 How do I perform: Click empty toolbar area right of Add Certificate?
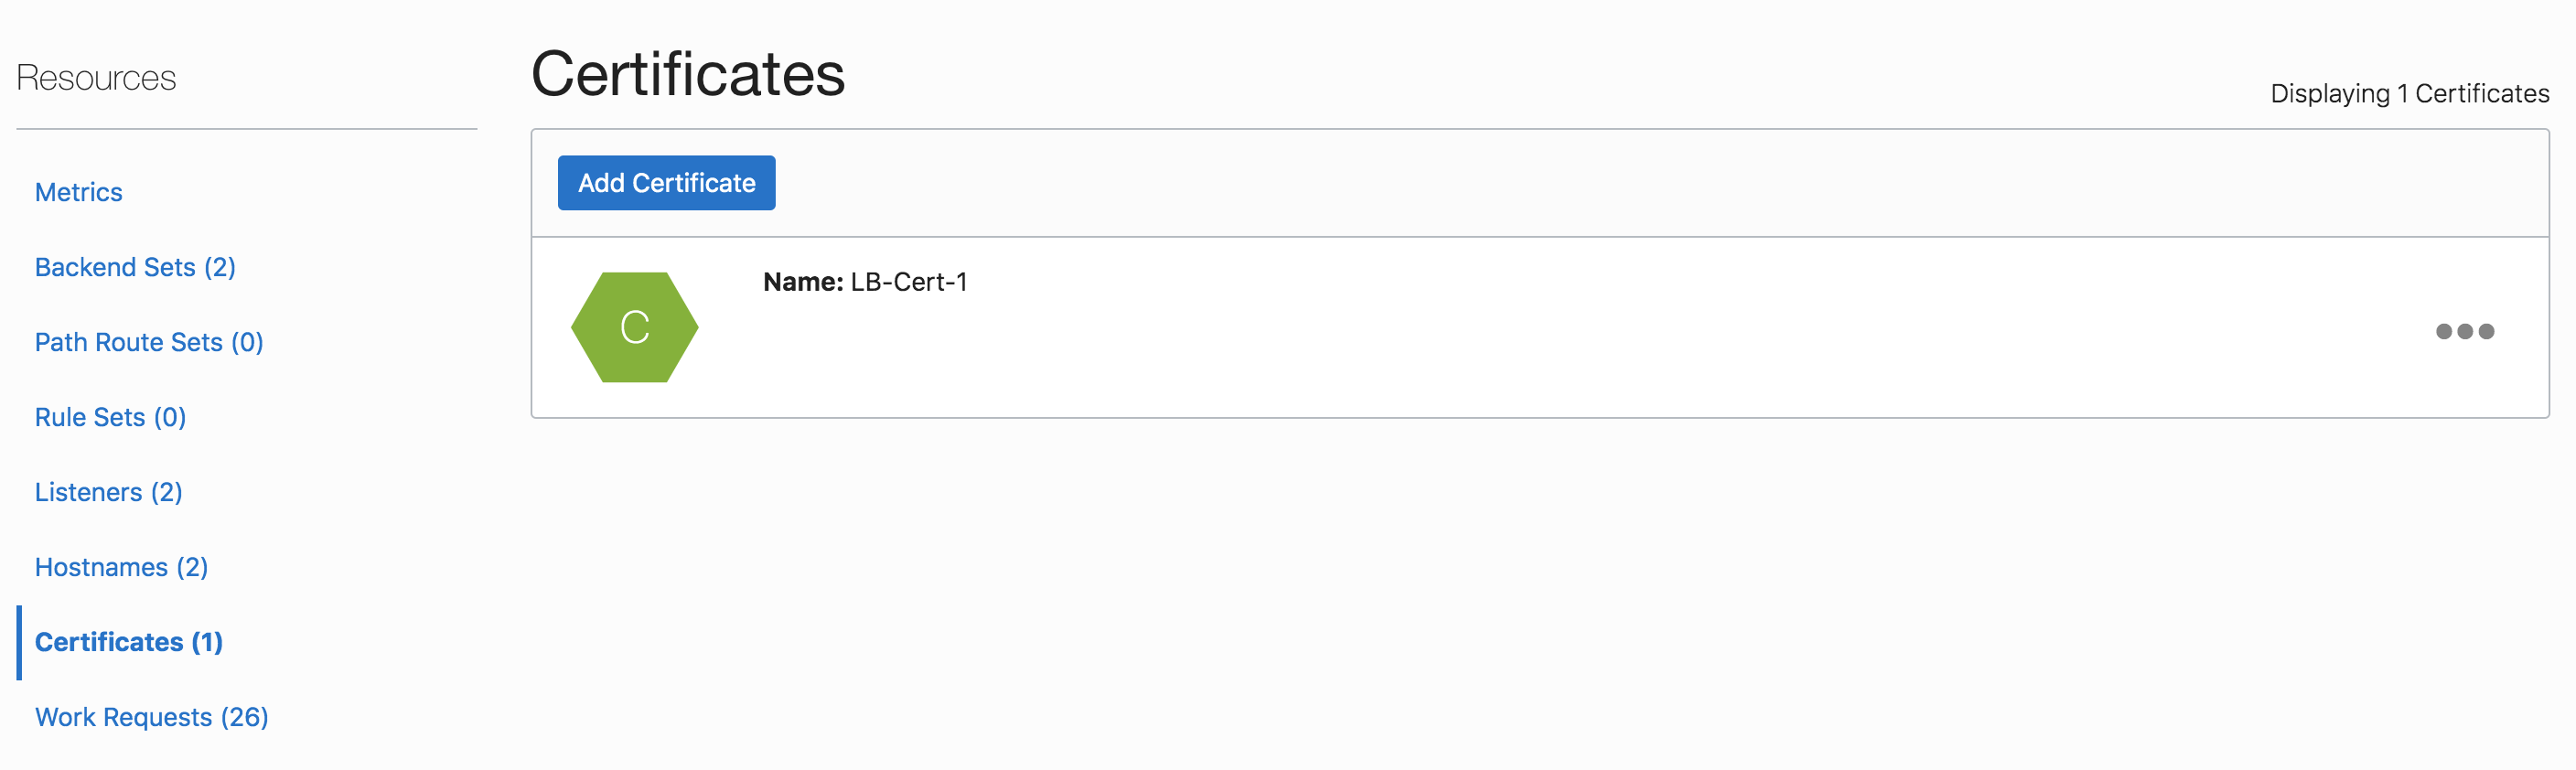tap(1600, 183)
